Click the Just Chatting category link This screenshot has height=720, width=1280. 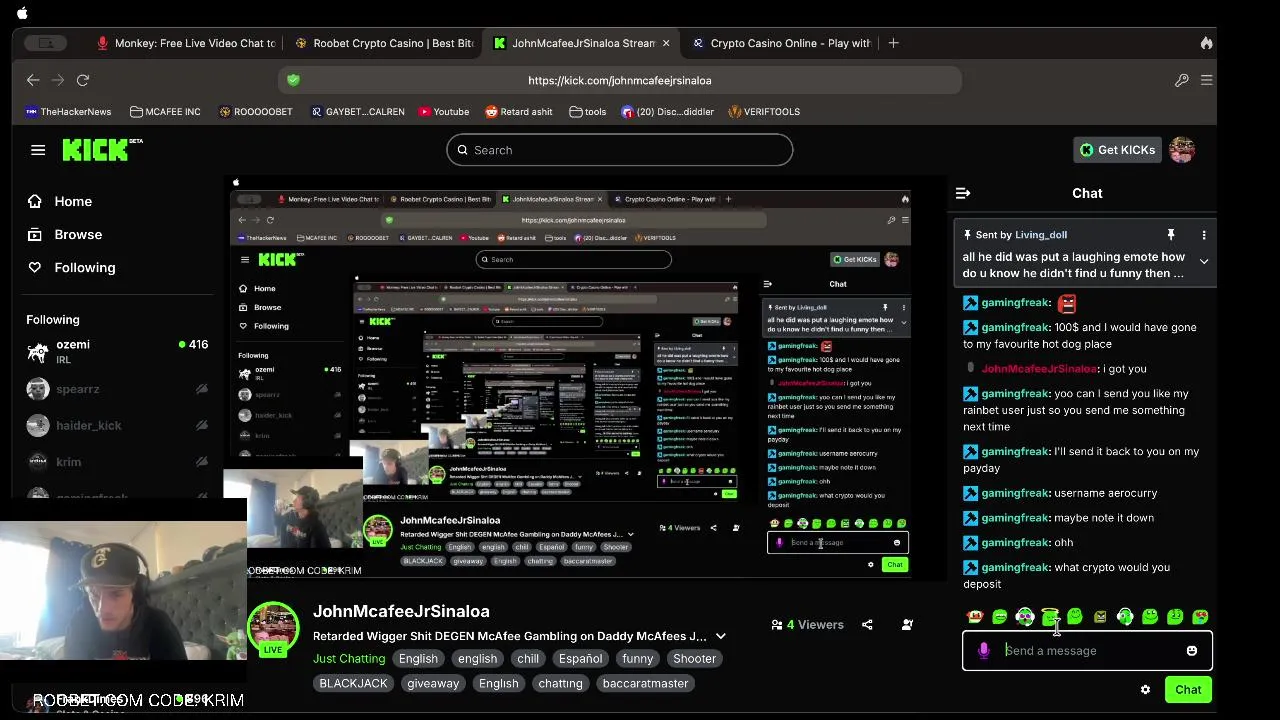click(349, 658)
